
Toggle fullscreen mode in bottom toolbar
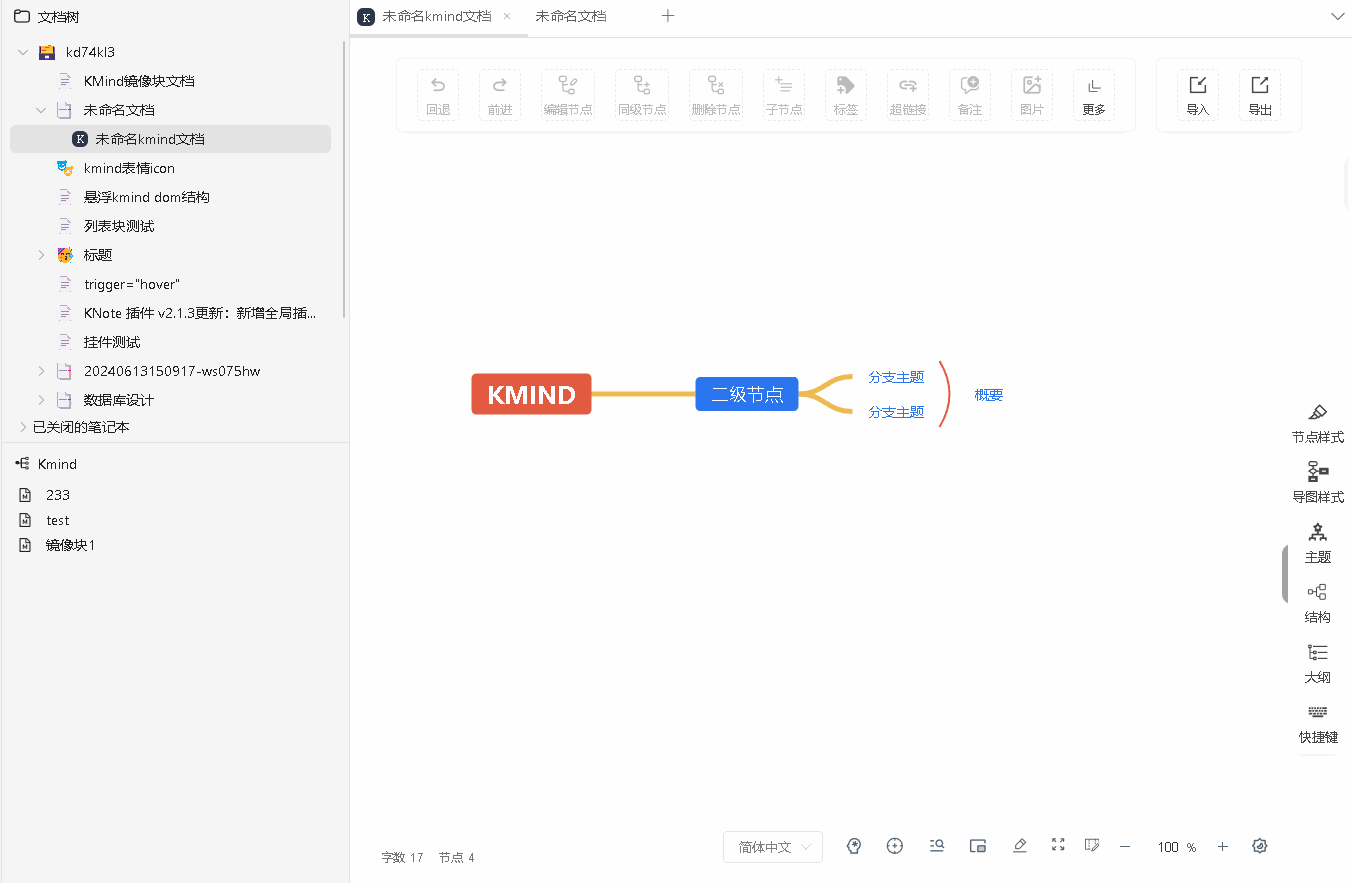pyautogui.click(x=1058, y=845)
